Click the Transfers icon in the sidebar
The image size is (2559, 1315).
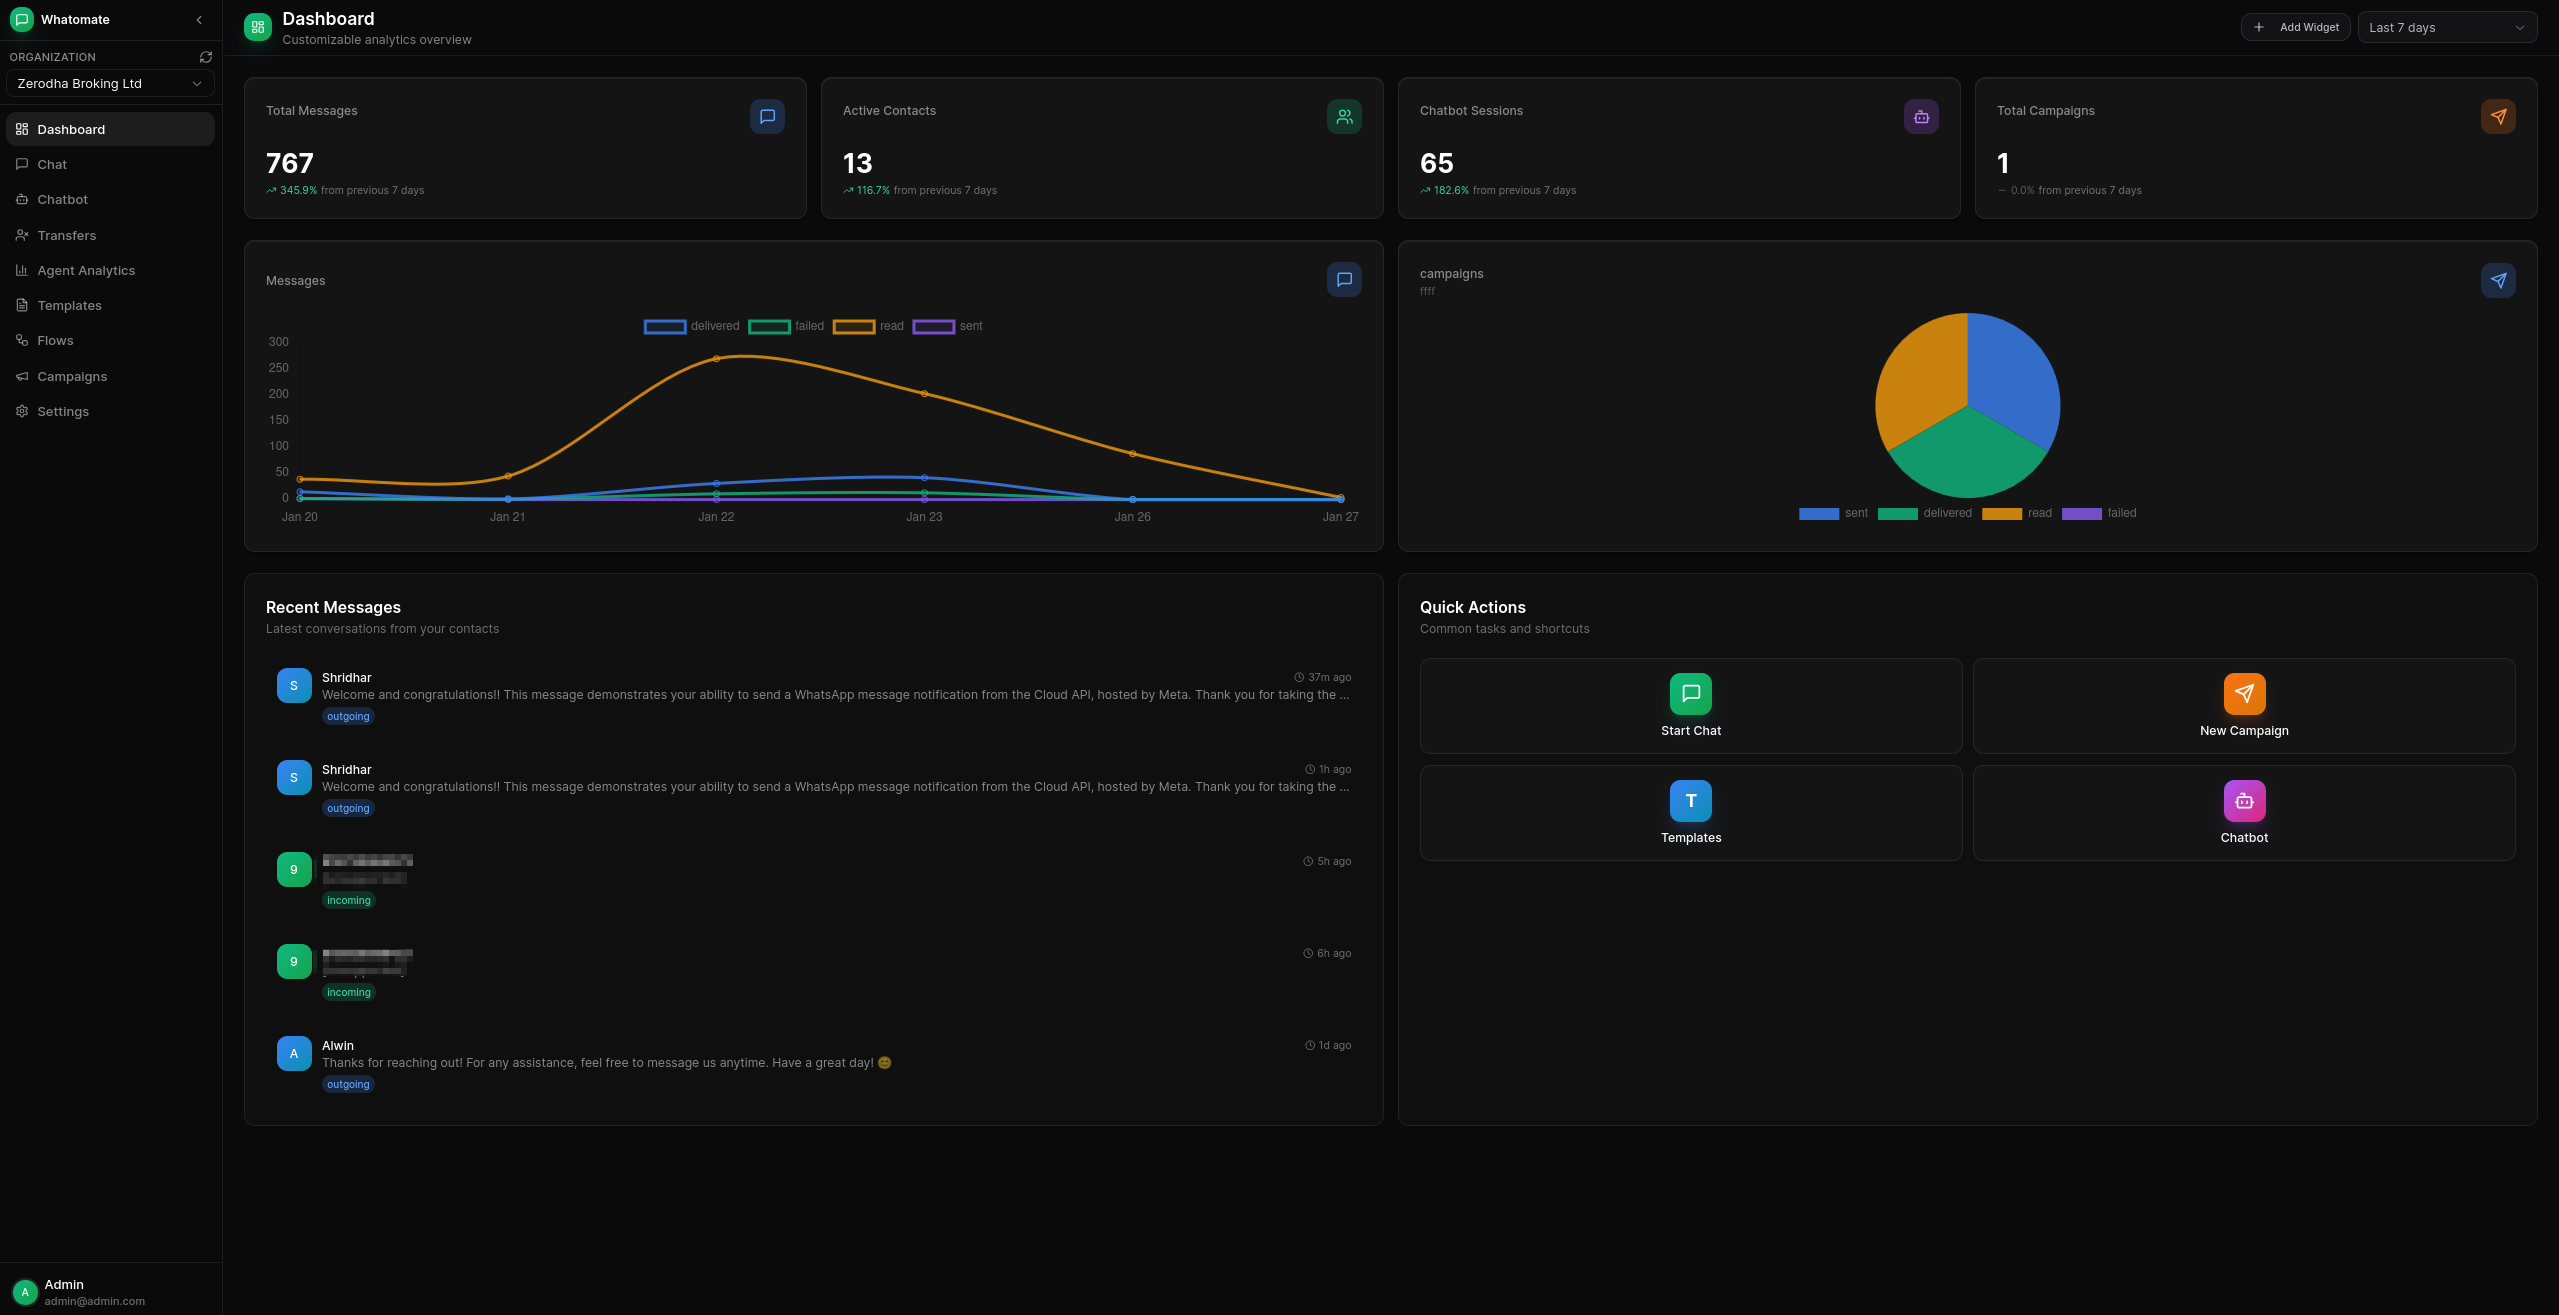click(x=22, y=235)
